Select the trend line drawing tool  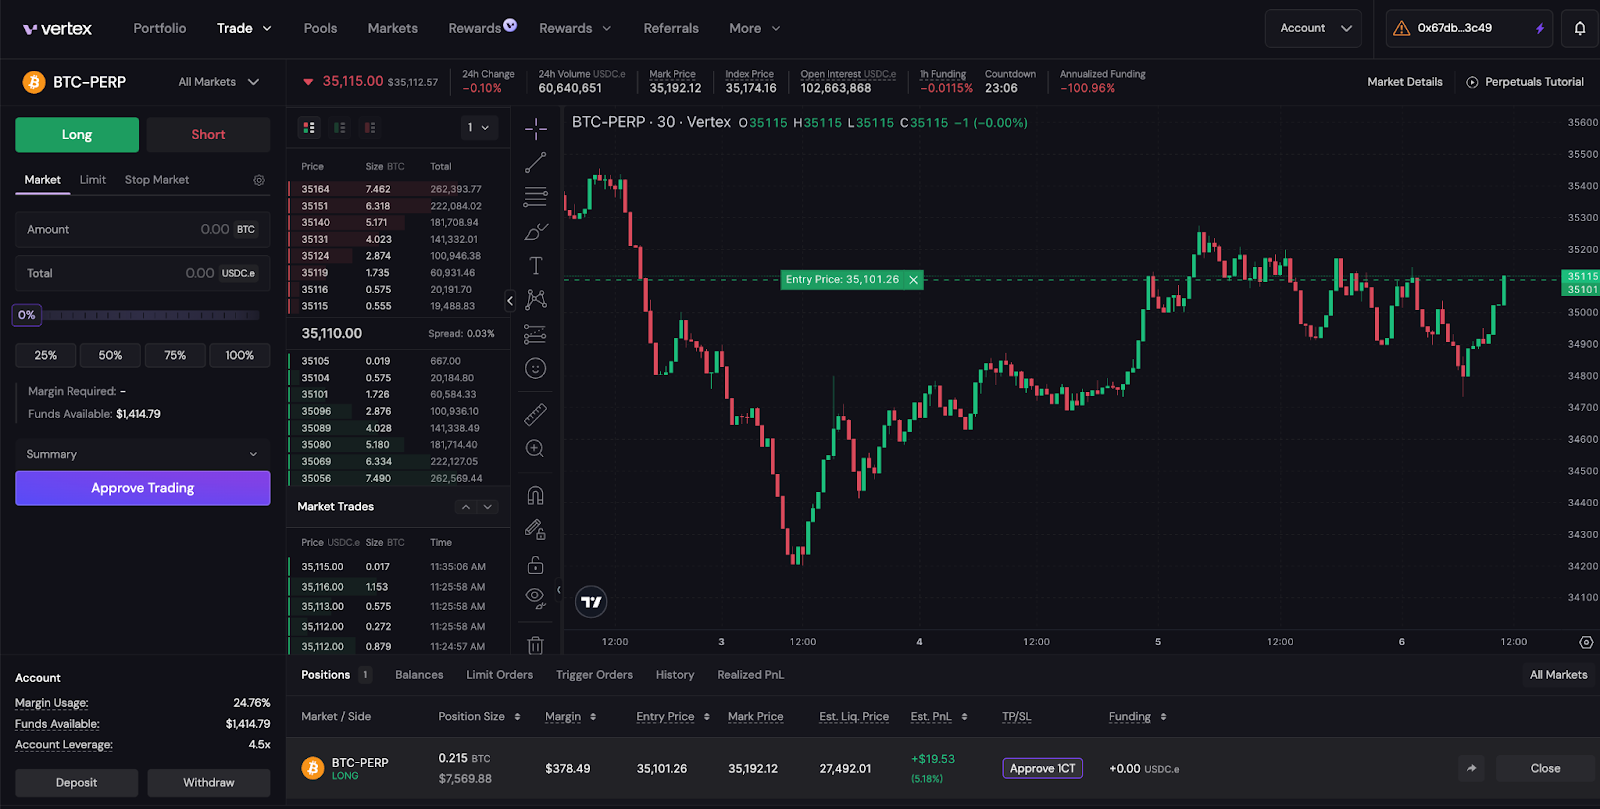pyautogui.click(x=536, y=162)
